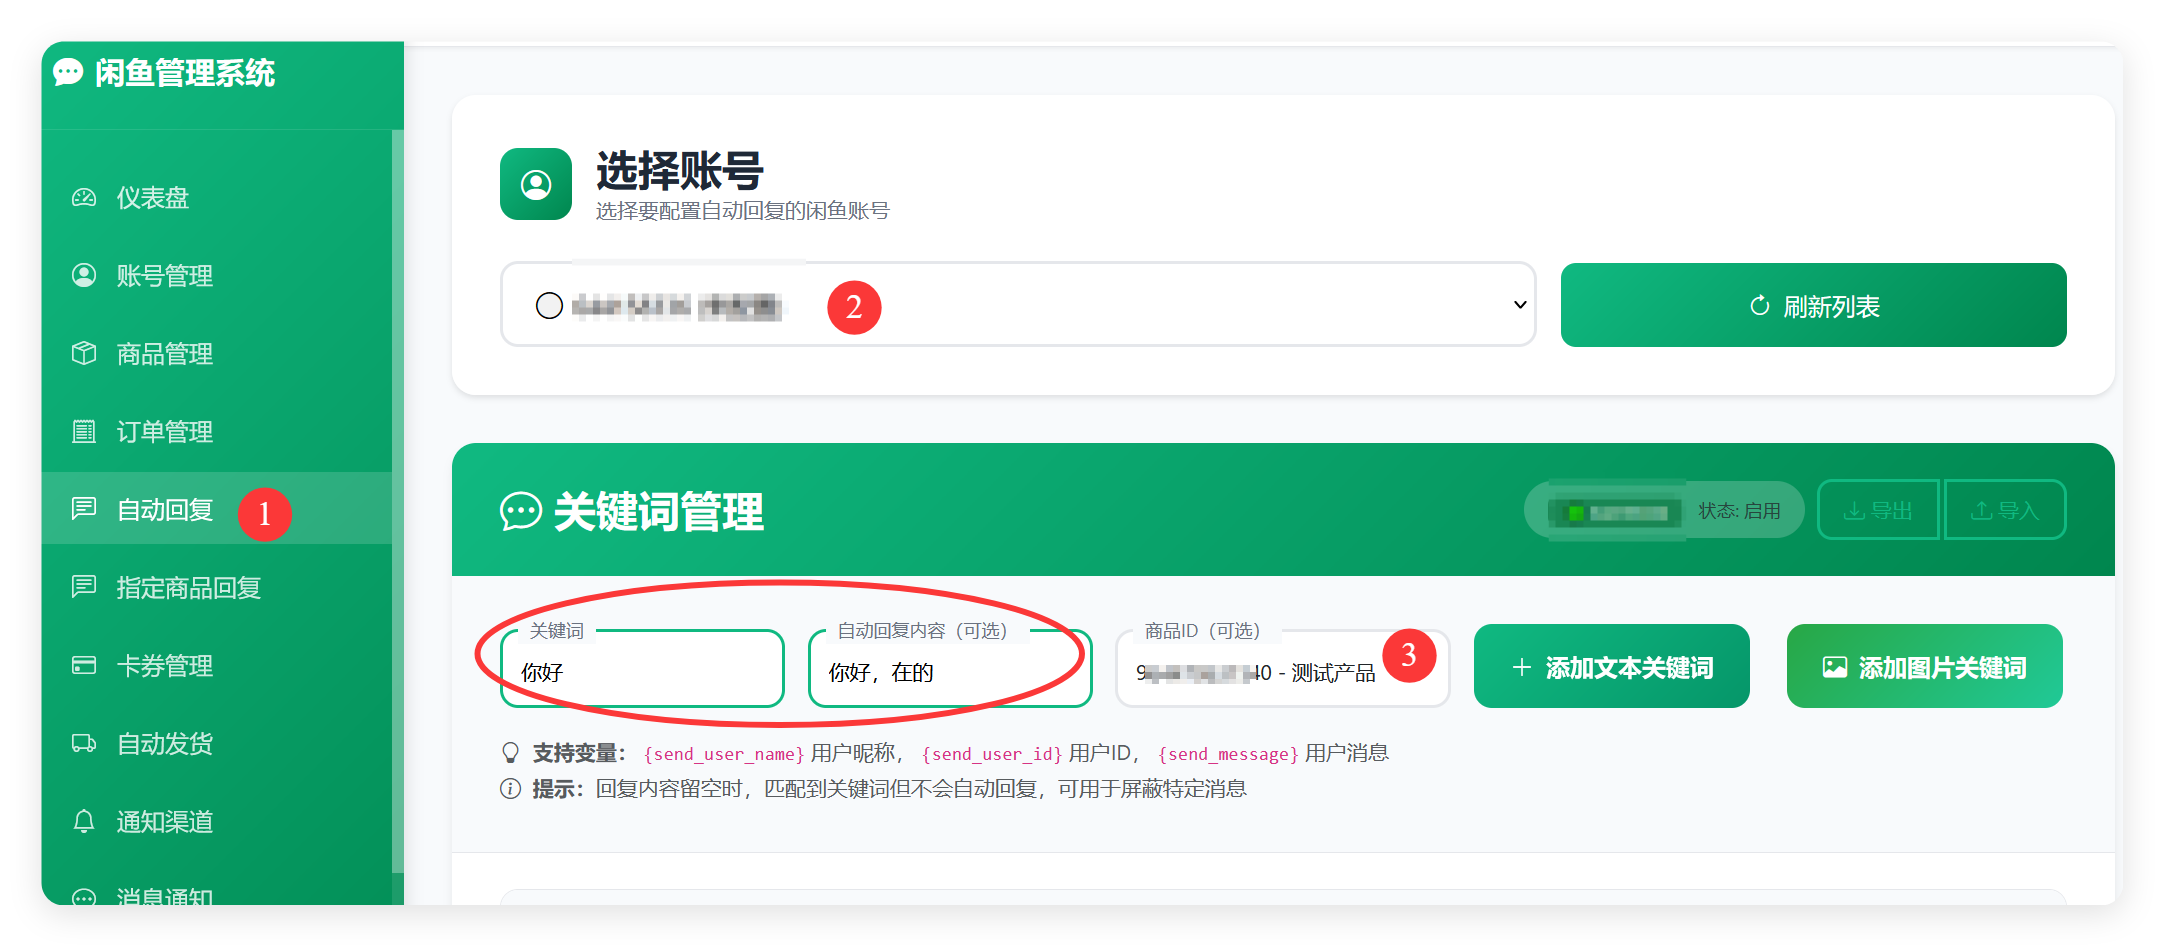Click the 导出 export button
This screenshot has width=2164, height=946.
click(1878, 510)
